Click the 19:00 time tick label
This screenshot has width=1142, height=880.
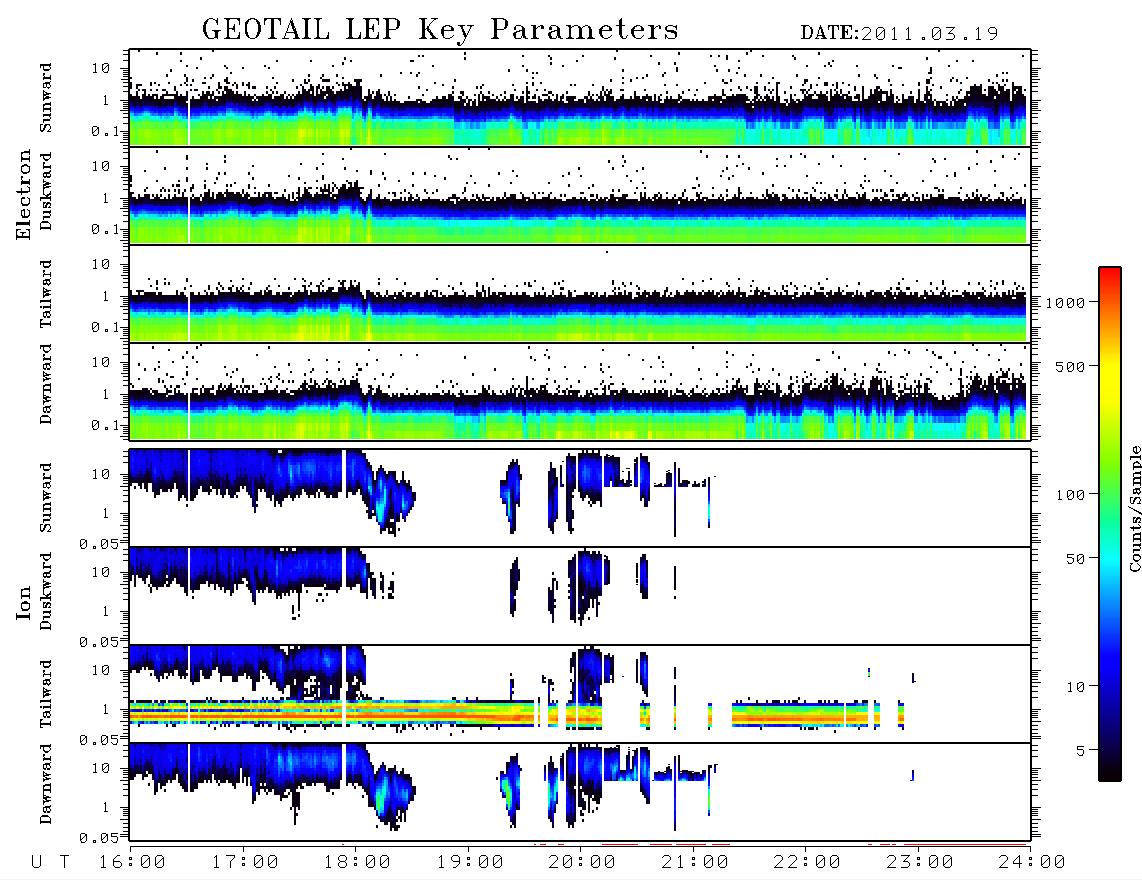[470, 863]
